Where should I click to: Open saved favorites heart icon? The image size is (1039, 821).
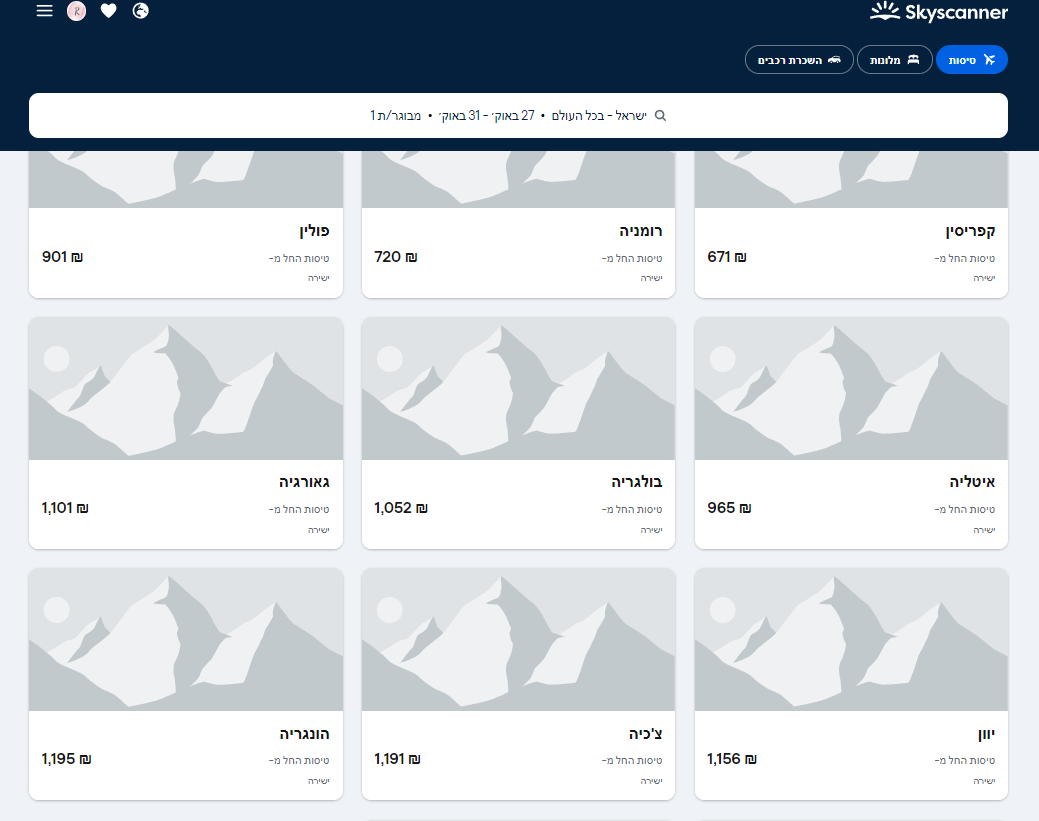(x=109, y=11)
